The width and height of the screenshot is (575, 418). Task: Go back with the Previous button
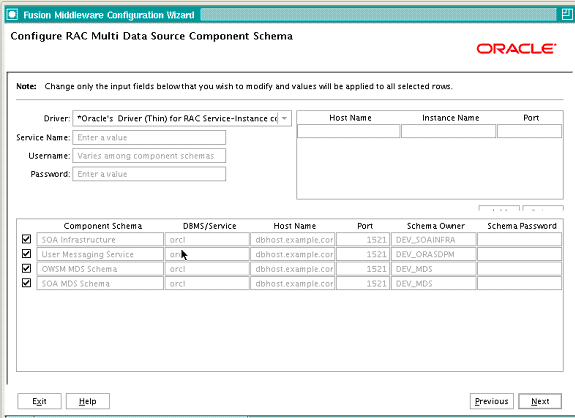pos(492,401)
